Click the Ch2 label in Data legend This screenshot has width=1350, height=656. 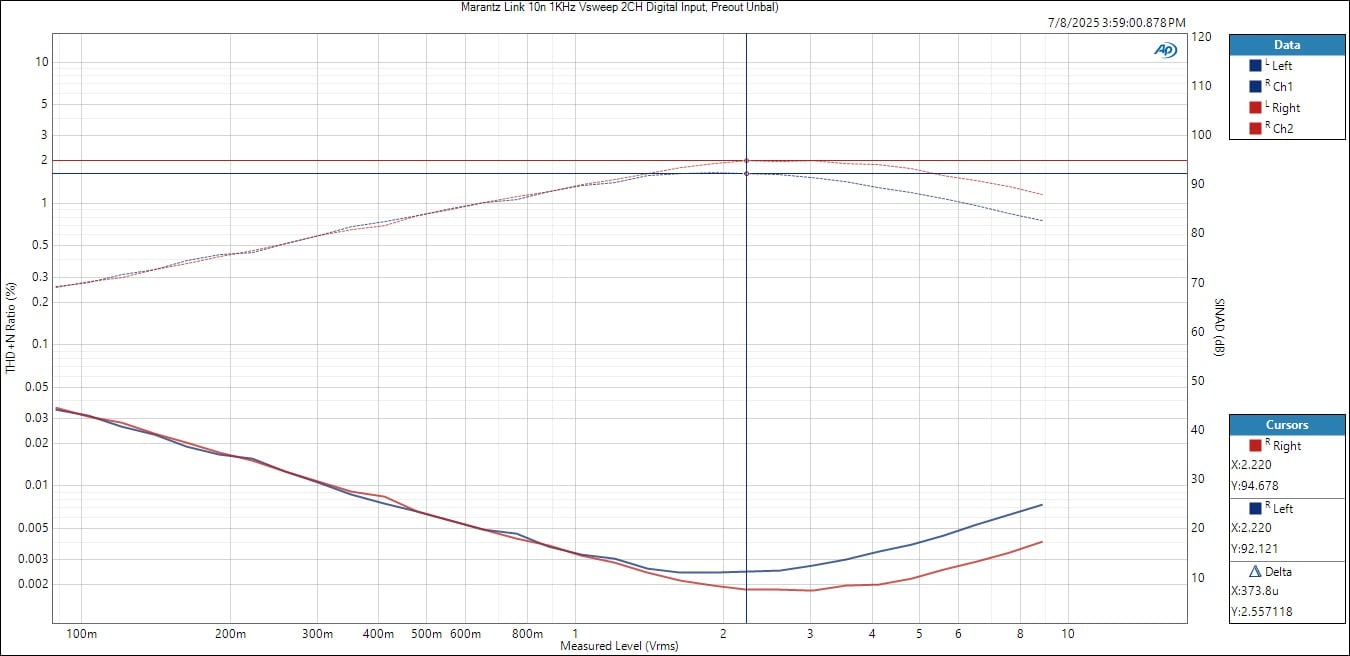click(x=1282, y=129)
